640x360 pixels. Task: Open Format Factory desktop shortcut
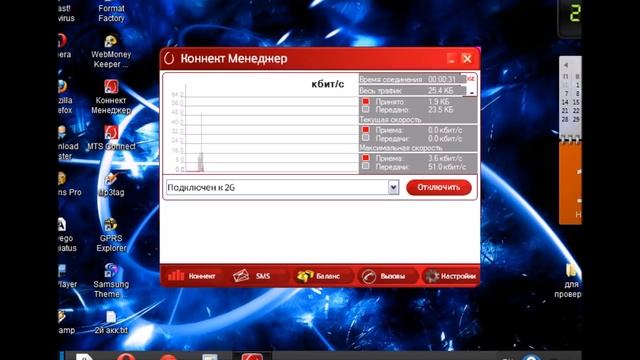[x=111, y=12]
